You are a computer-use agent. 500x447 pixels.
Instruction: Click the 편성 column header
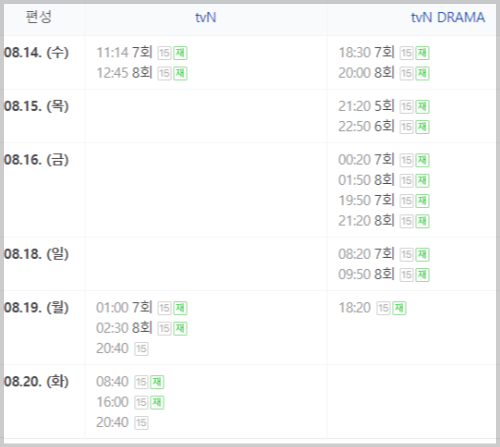[39, 17]
